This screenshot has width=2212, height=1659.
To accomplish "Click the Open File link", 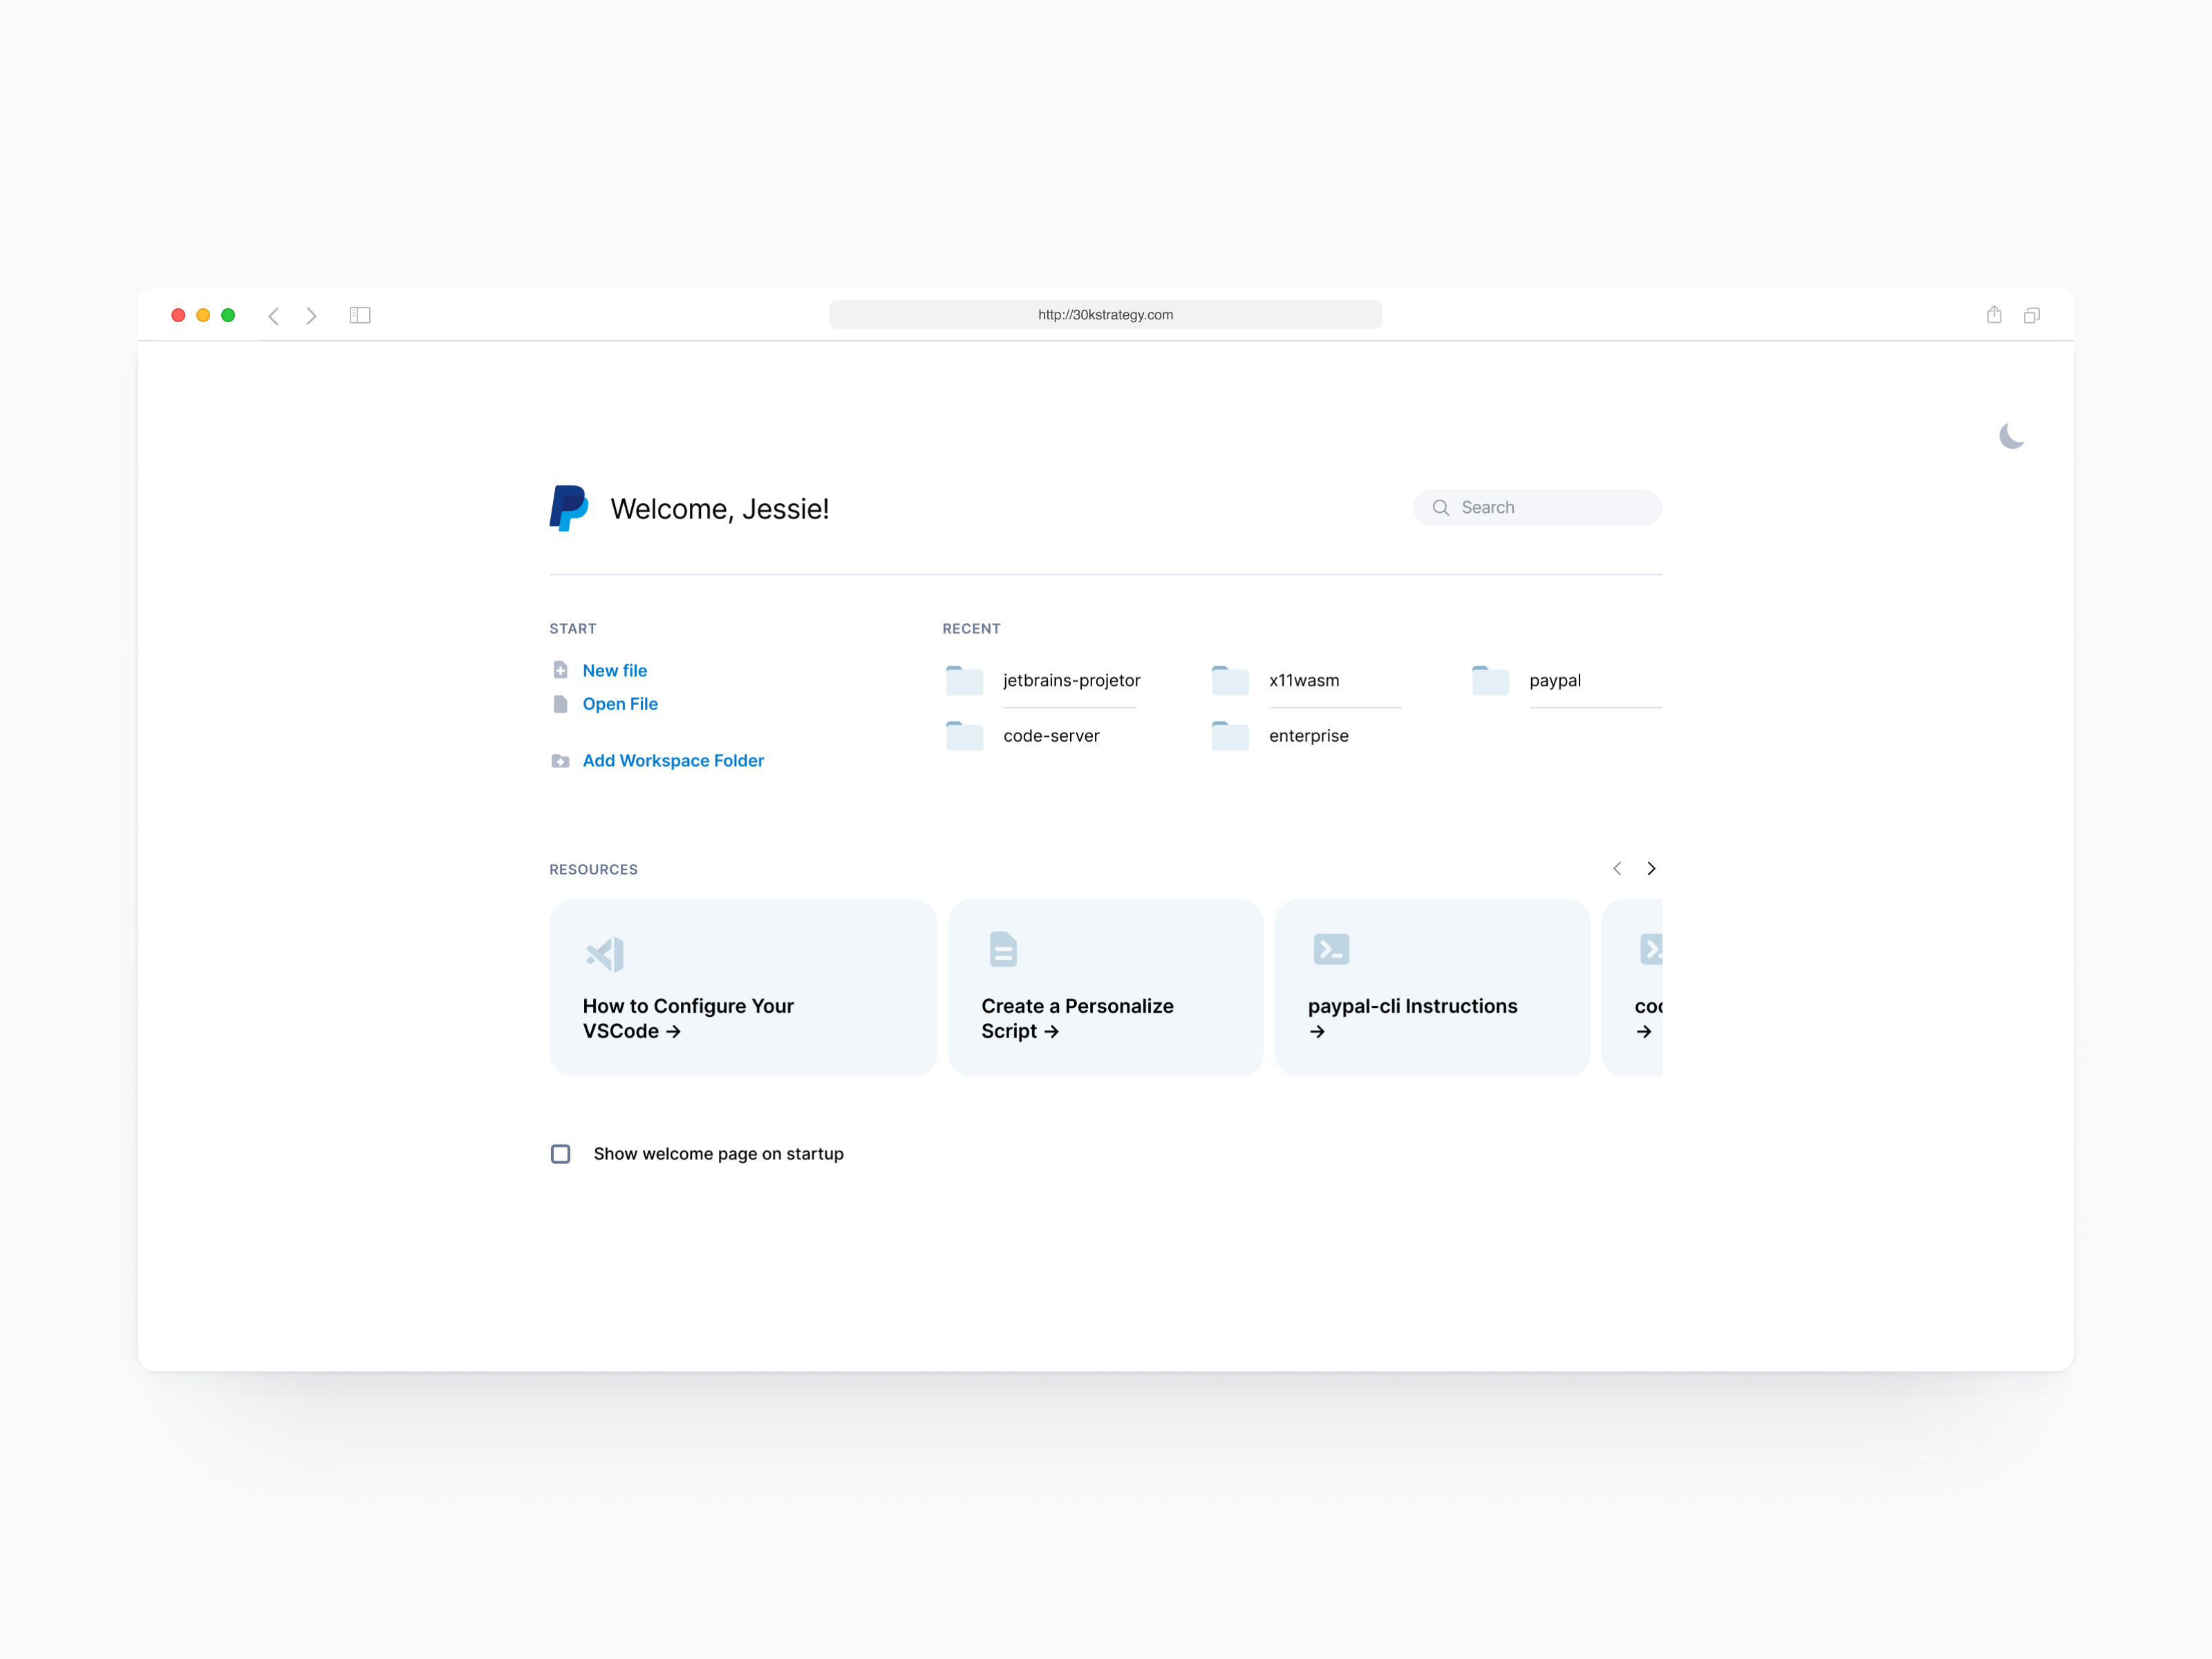I will 620,703.
